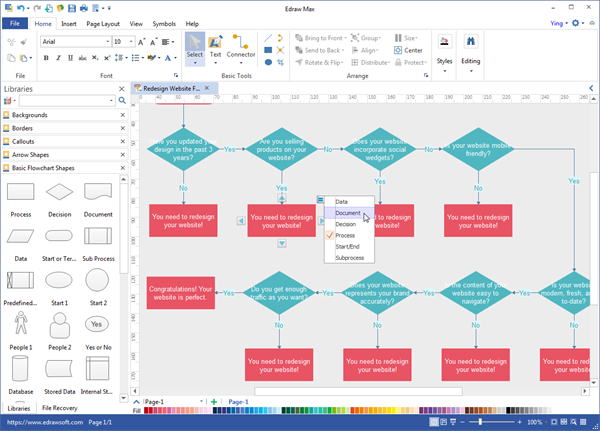Switch to the Symbols ribbon tab
The image size is (600, 431).
[164, 24]
